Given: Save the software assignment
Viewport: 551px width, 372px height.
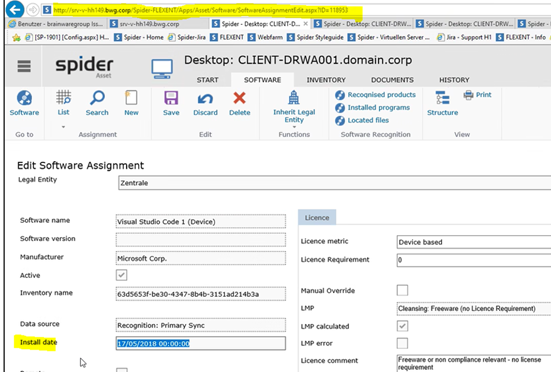Looking at the screenshot, I should tap(171, 98).
